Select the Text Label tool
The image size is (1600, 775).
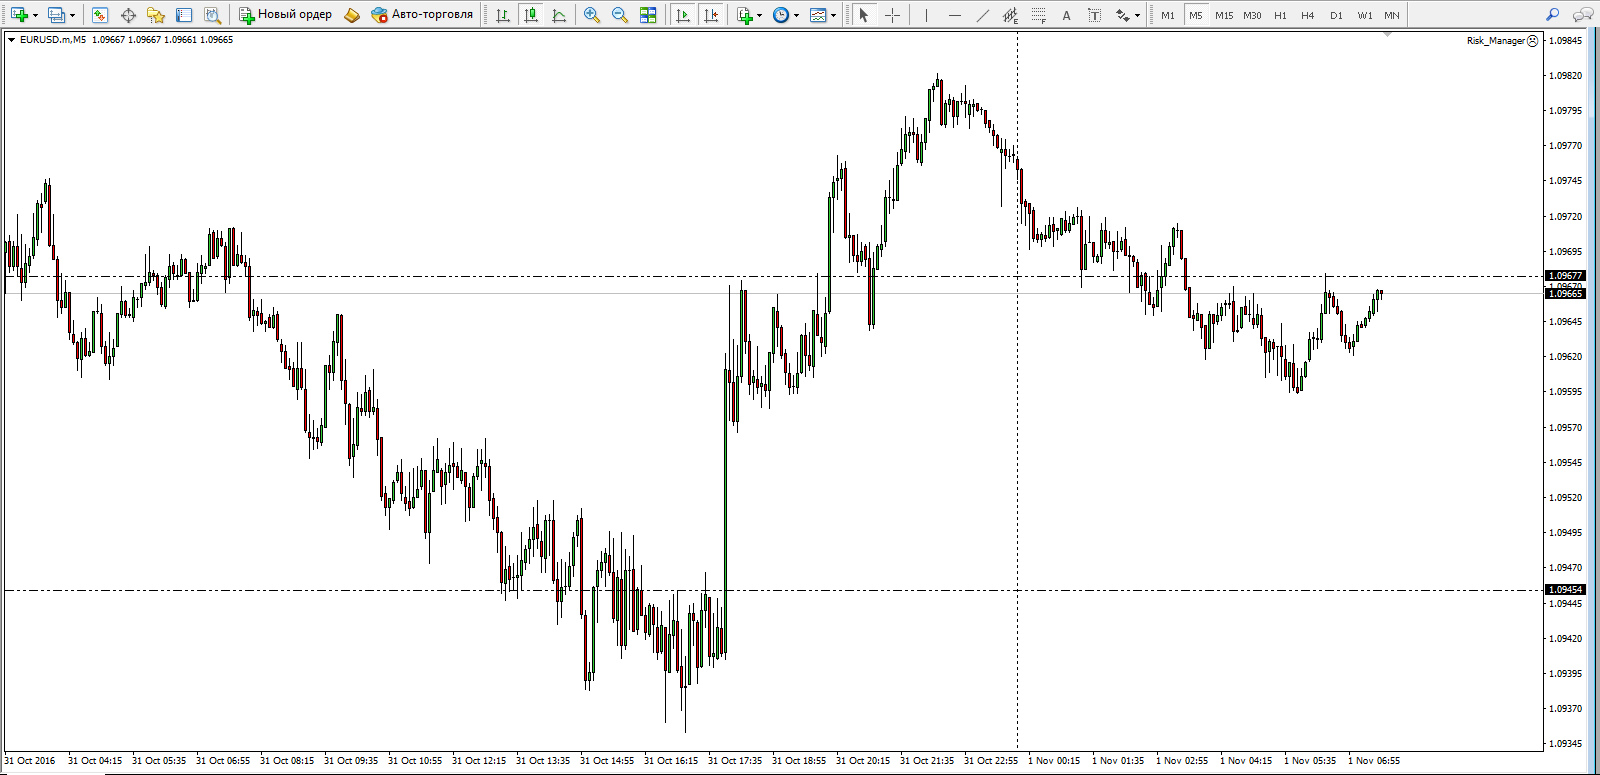1095,15
